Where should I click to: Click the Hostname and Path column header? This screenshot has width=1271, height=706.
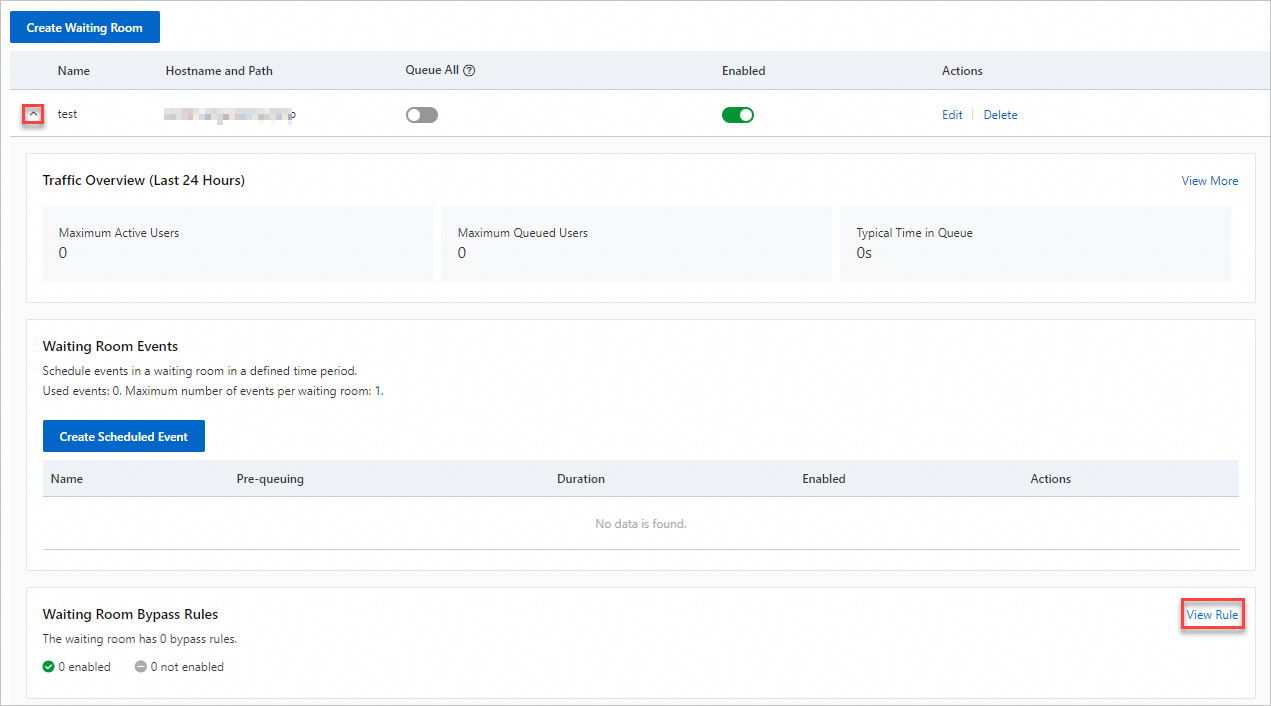click(219, 71)
